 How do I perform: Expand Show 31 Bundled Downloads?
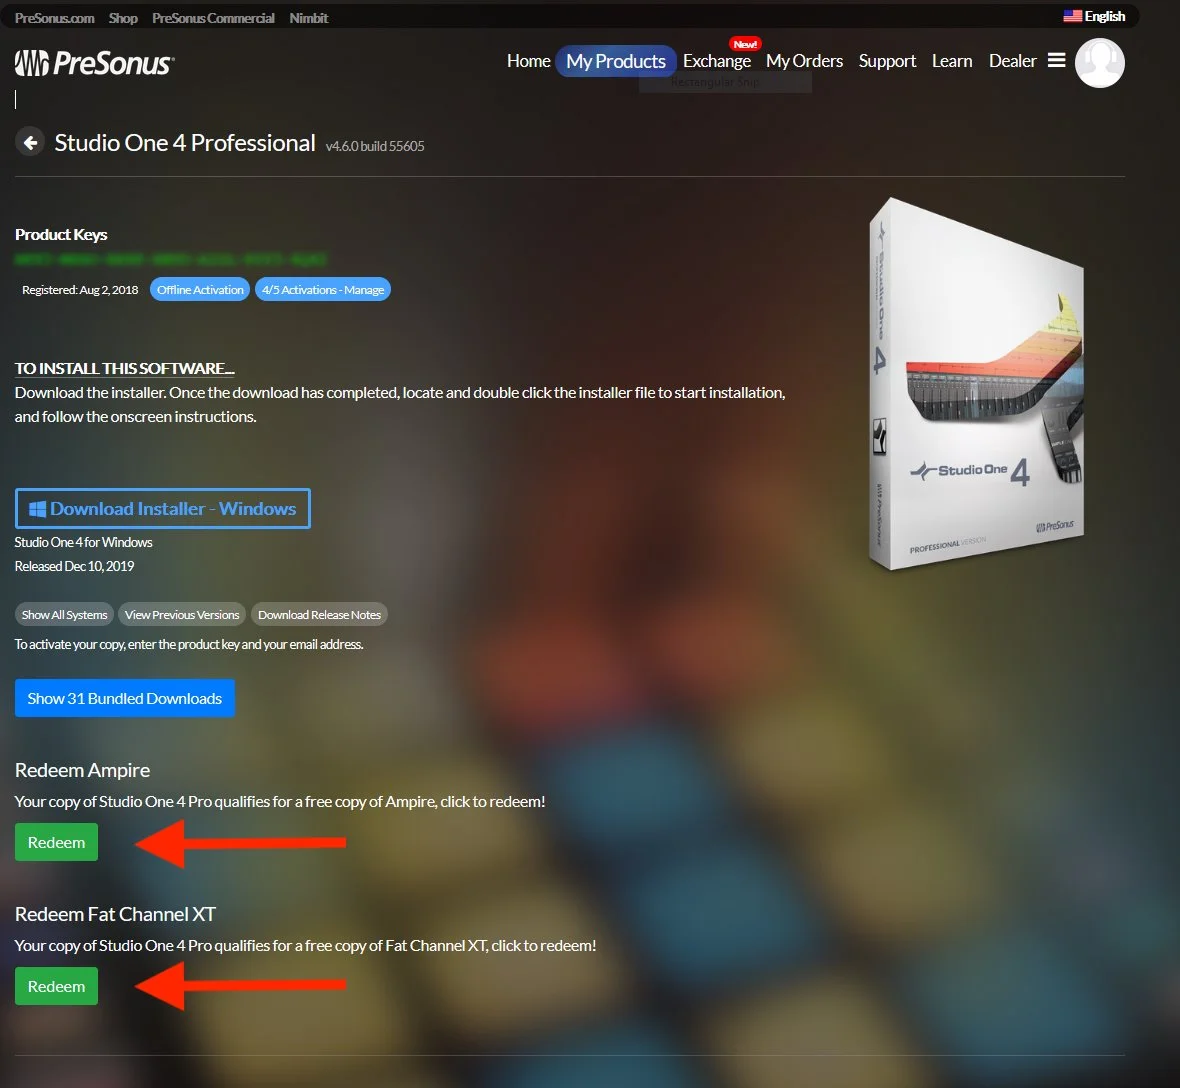(125, 698)
